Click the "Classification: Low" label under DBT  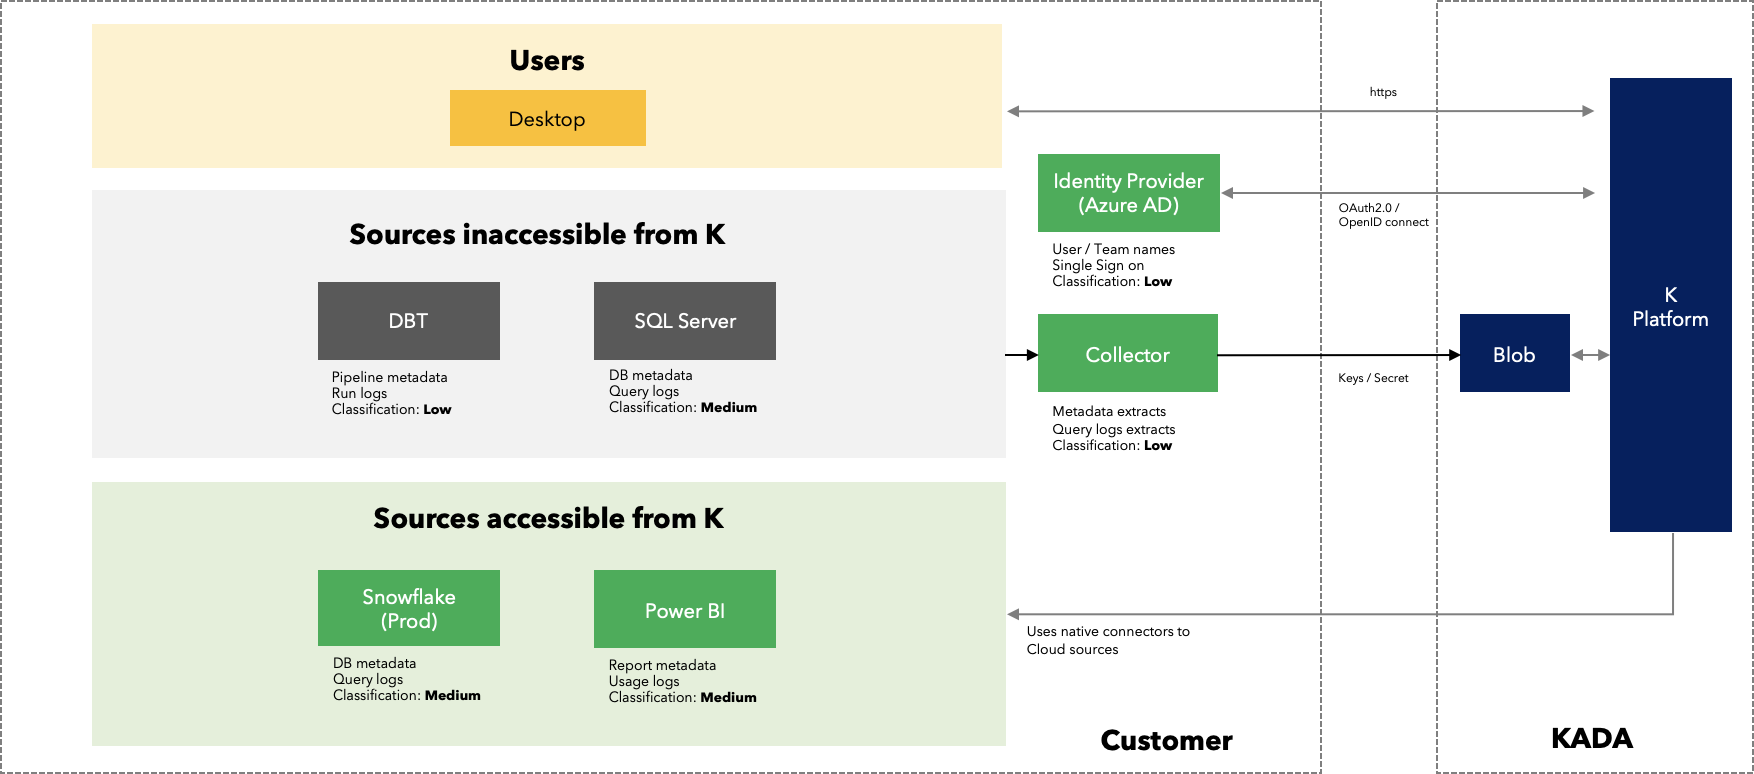coord(391,409)
